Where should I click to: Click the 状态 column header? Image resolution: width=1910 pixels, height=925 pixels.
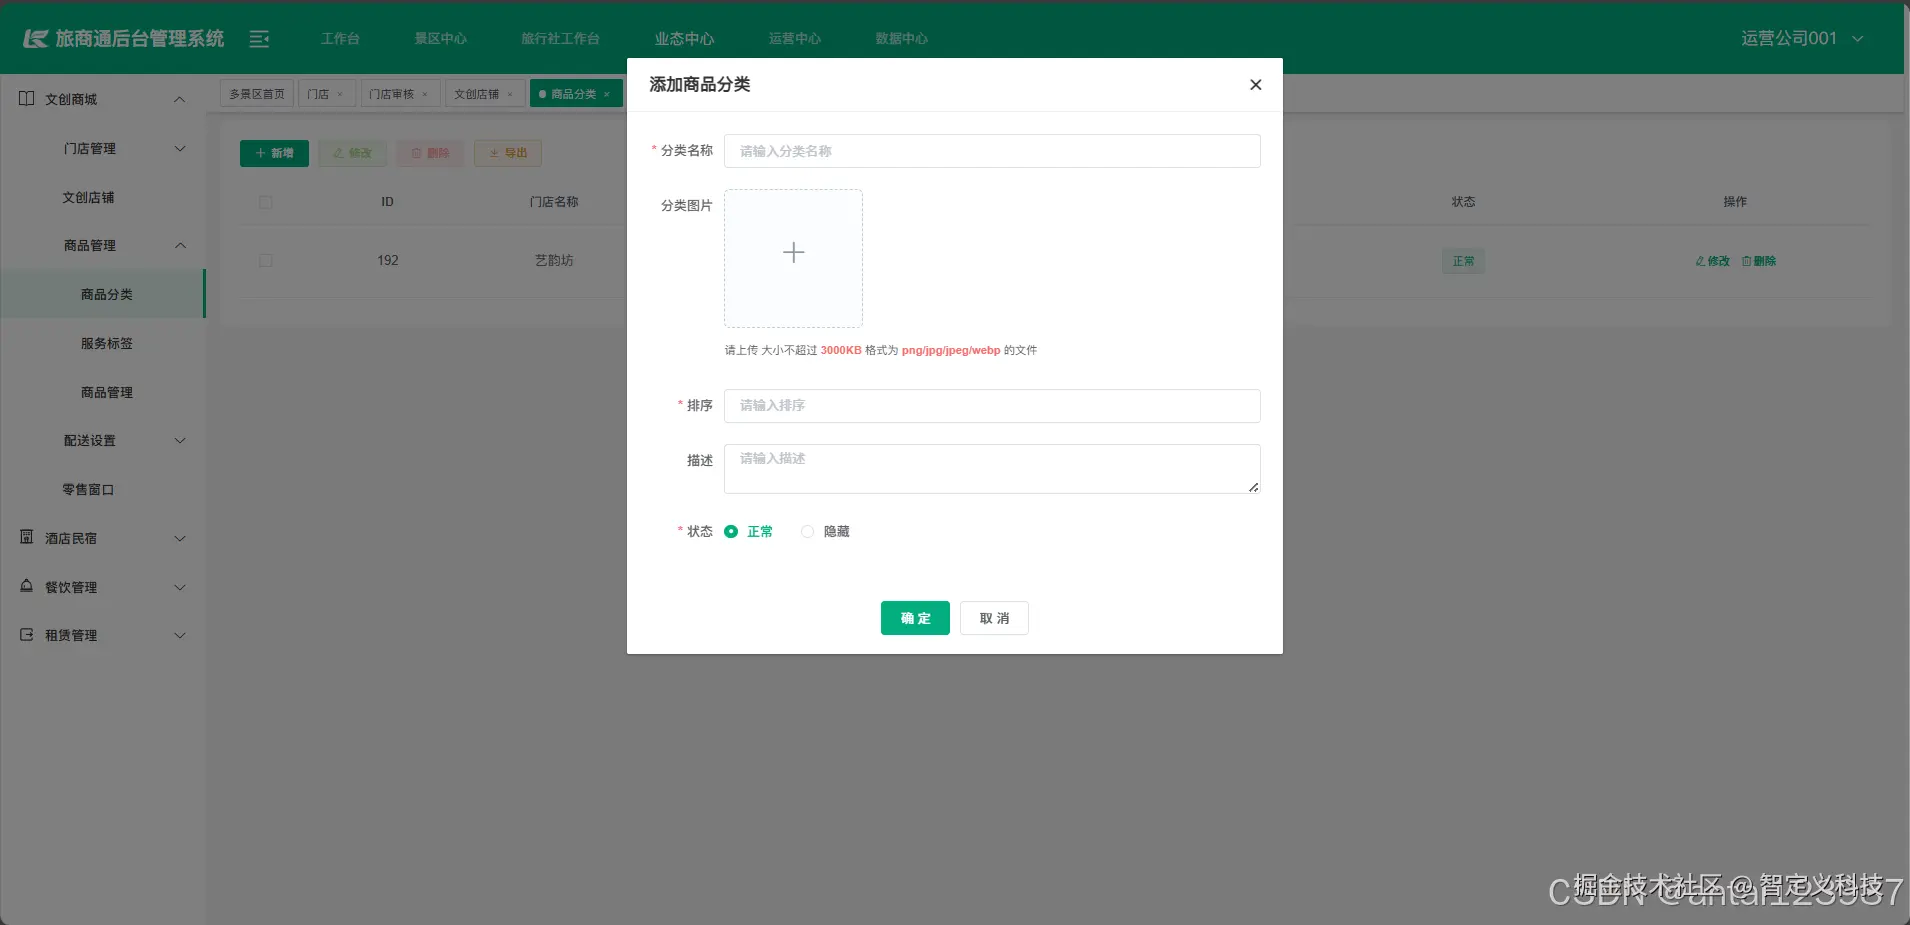[x=1463, y=202]
